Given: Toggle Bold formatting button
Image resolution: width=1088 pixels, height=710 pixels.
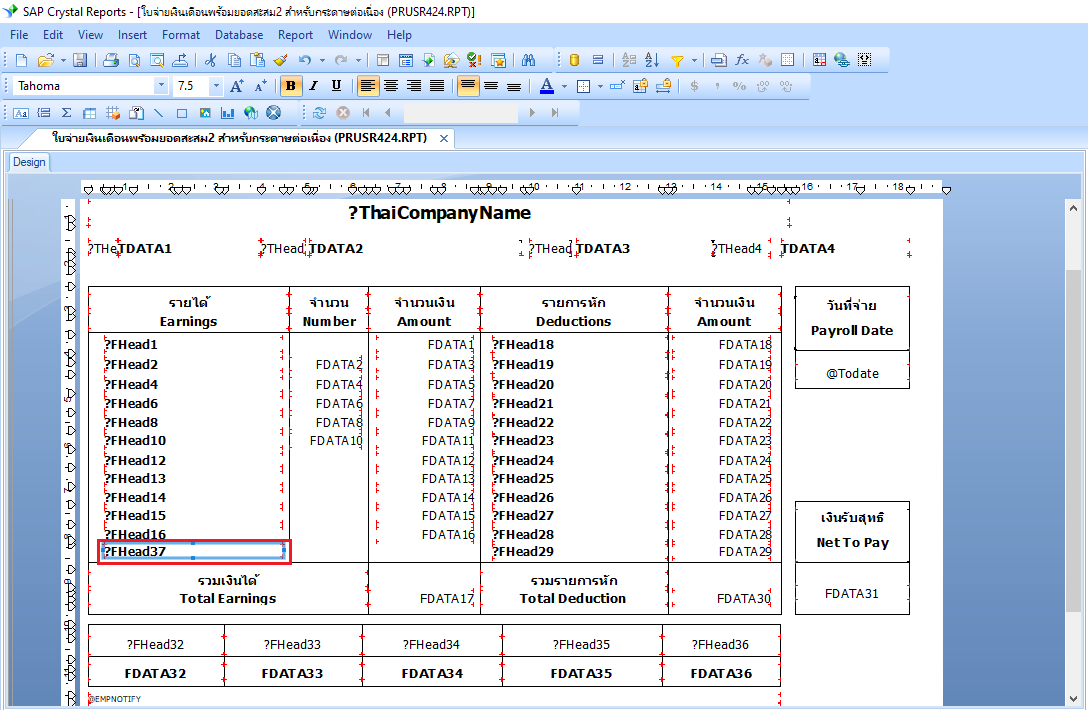Looking at the screenshot, I should (x=290, y=86).
